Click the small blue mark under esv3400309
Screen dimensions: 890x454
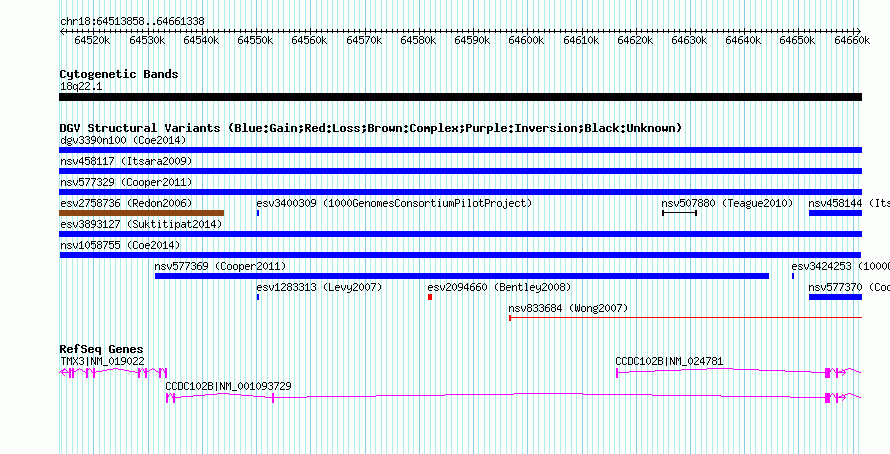point(258,213)
